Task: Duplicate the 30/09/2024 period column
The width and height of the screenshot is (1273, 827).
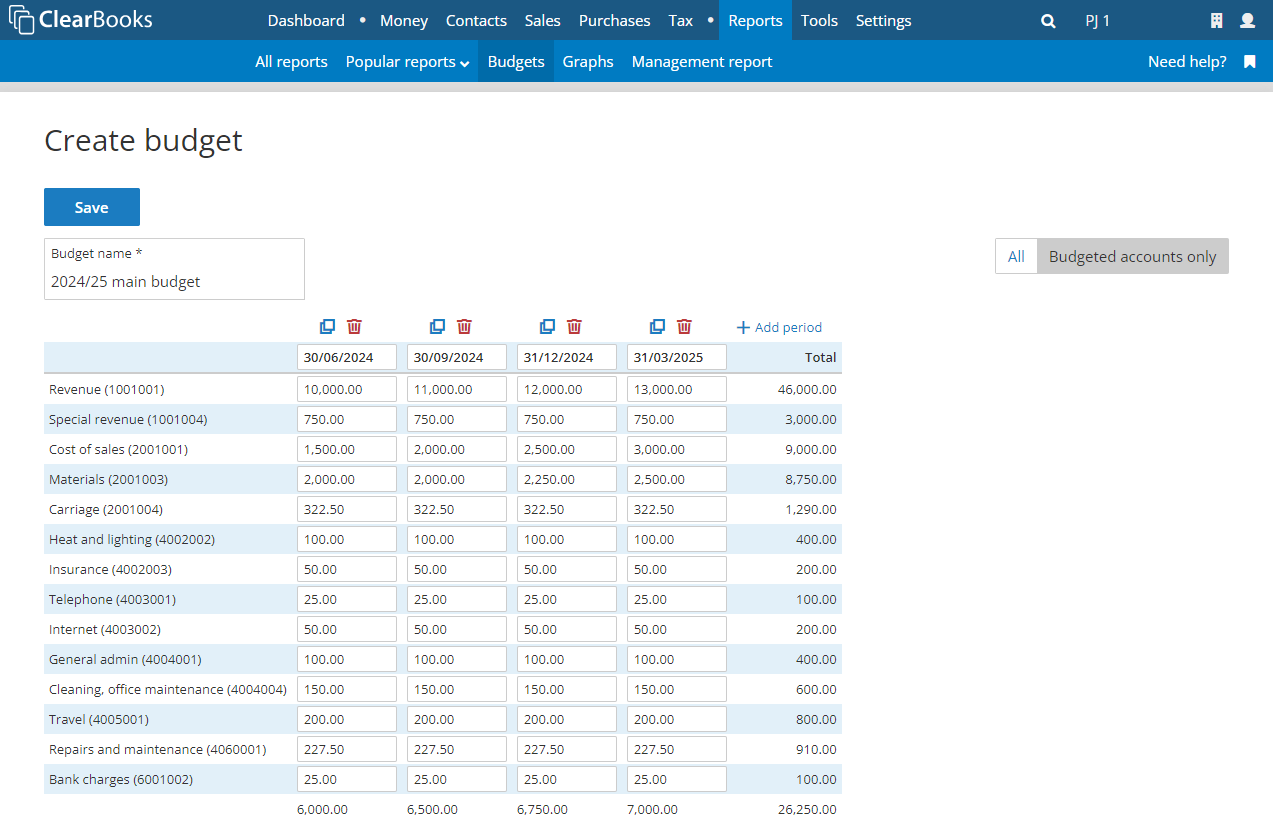Action: coord(437,326)
